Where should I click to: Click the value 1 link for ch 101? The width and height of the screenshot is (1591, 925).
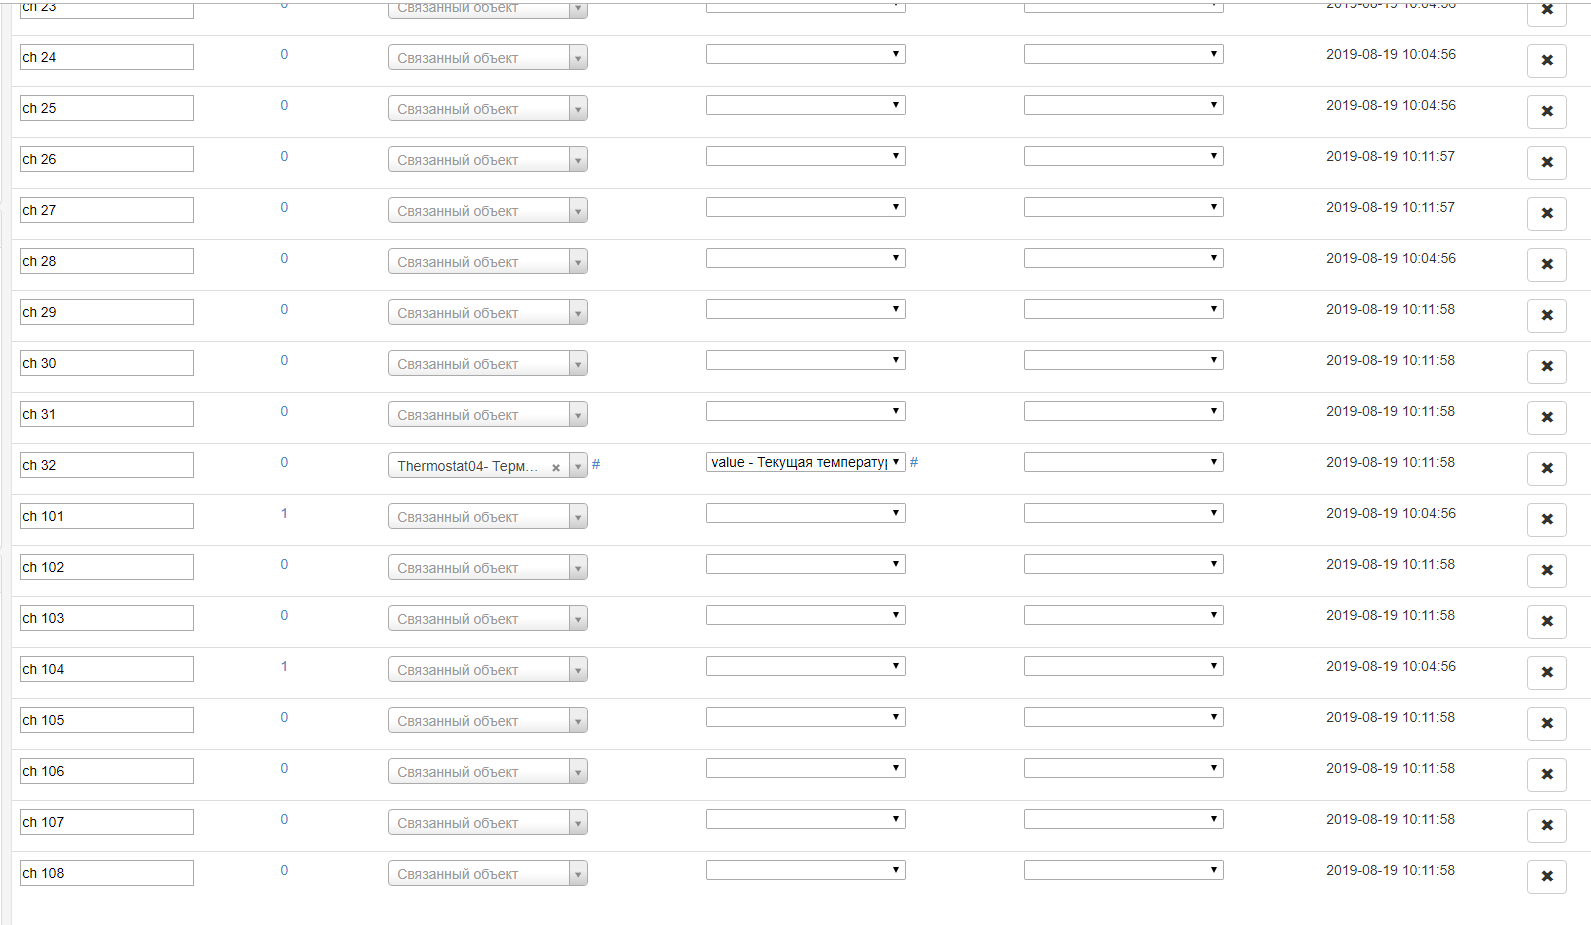pos(284,513)
